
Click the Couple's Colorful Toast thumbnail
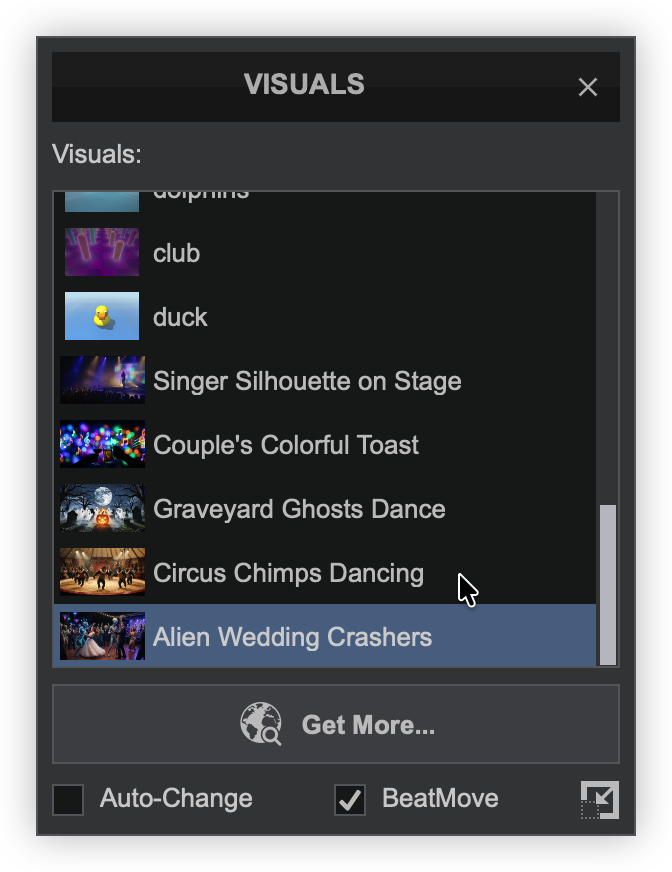pyautogui.click(x=102, y=445)
